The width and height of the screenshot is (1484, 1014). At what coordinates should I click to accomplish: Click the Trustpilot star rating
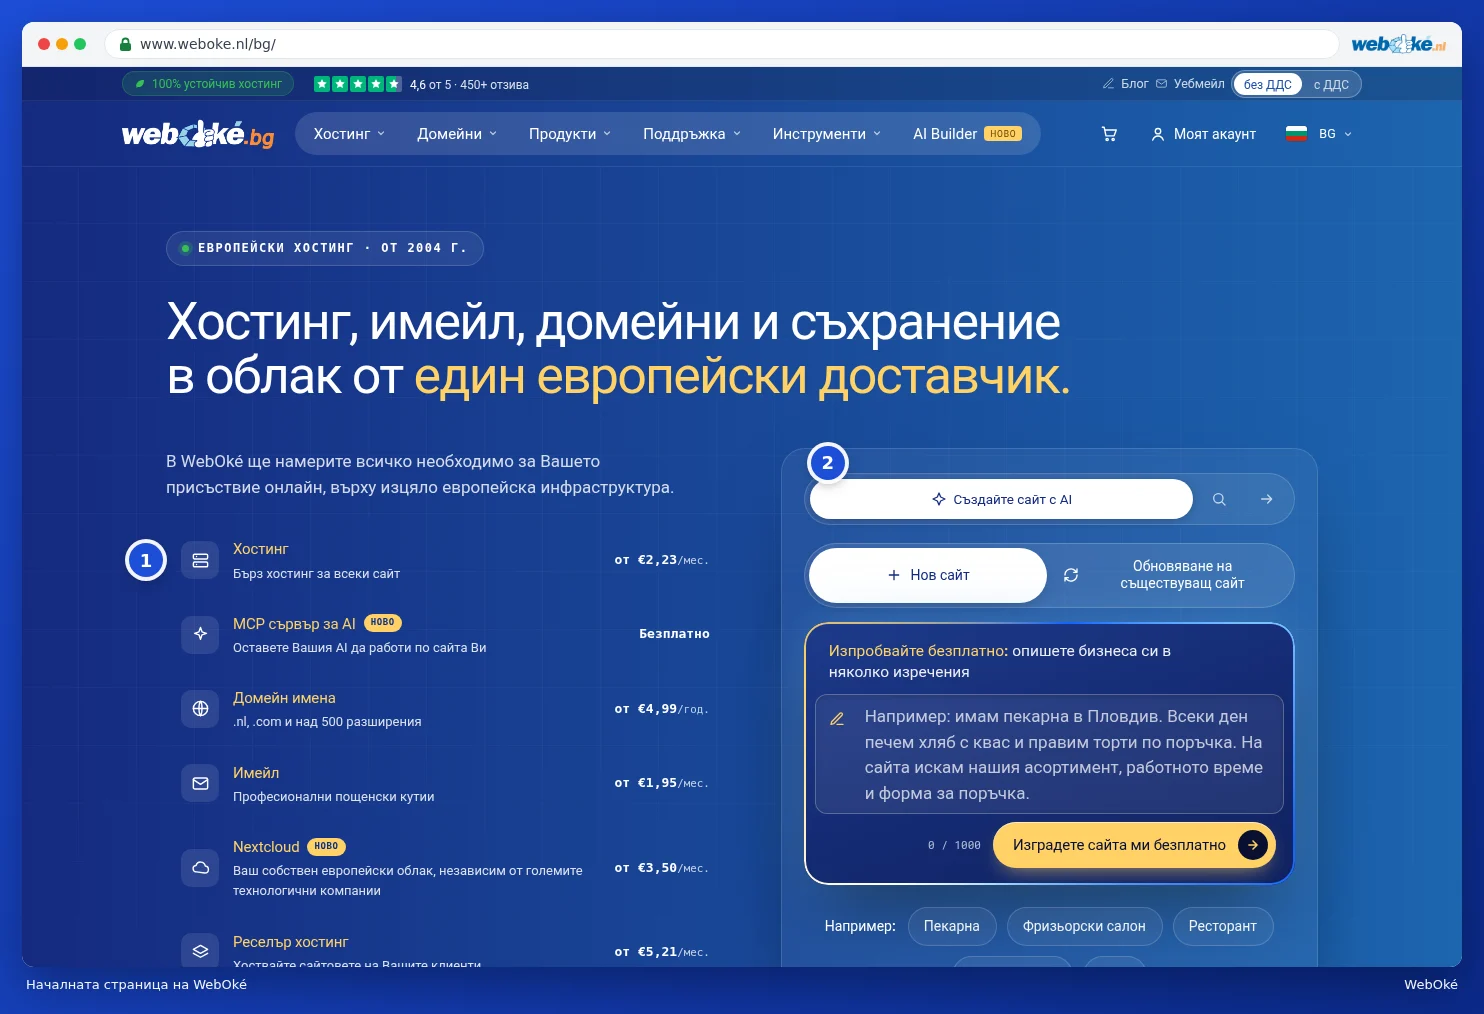click(358, 84)
